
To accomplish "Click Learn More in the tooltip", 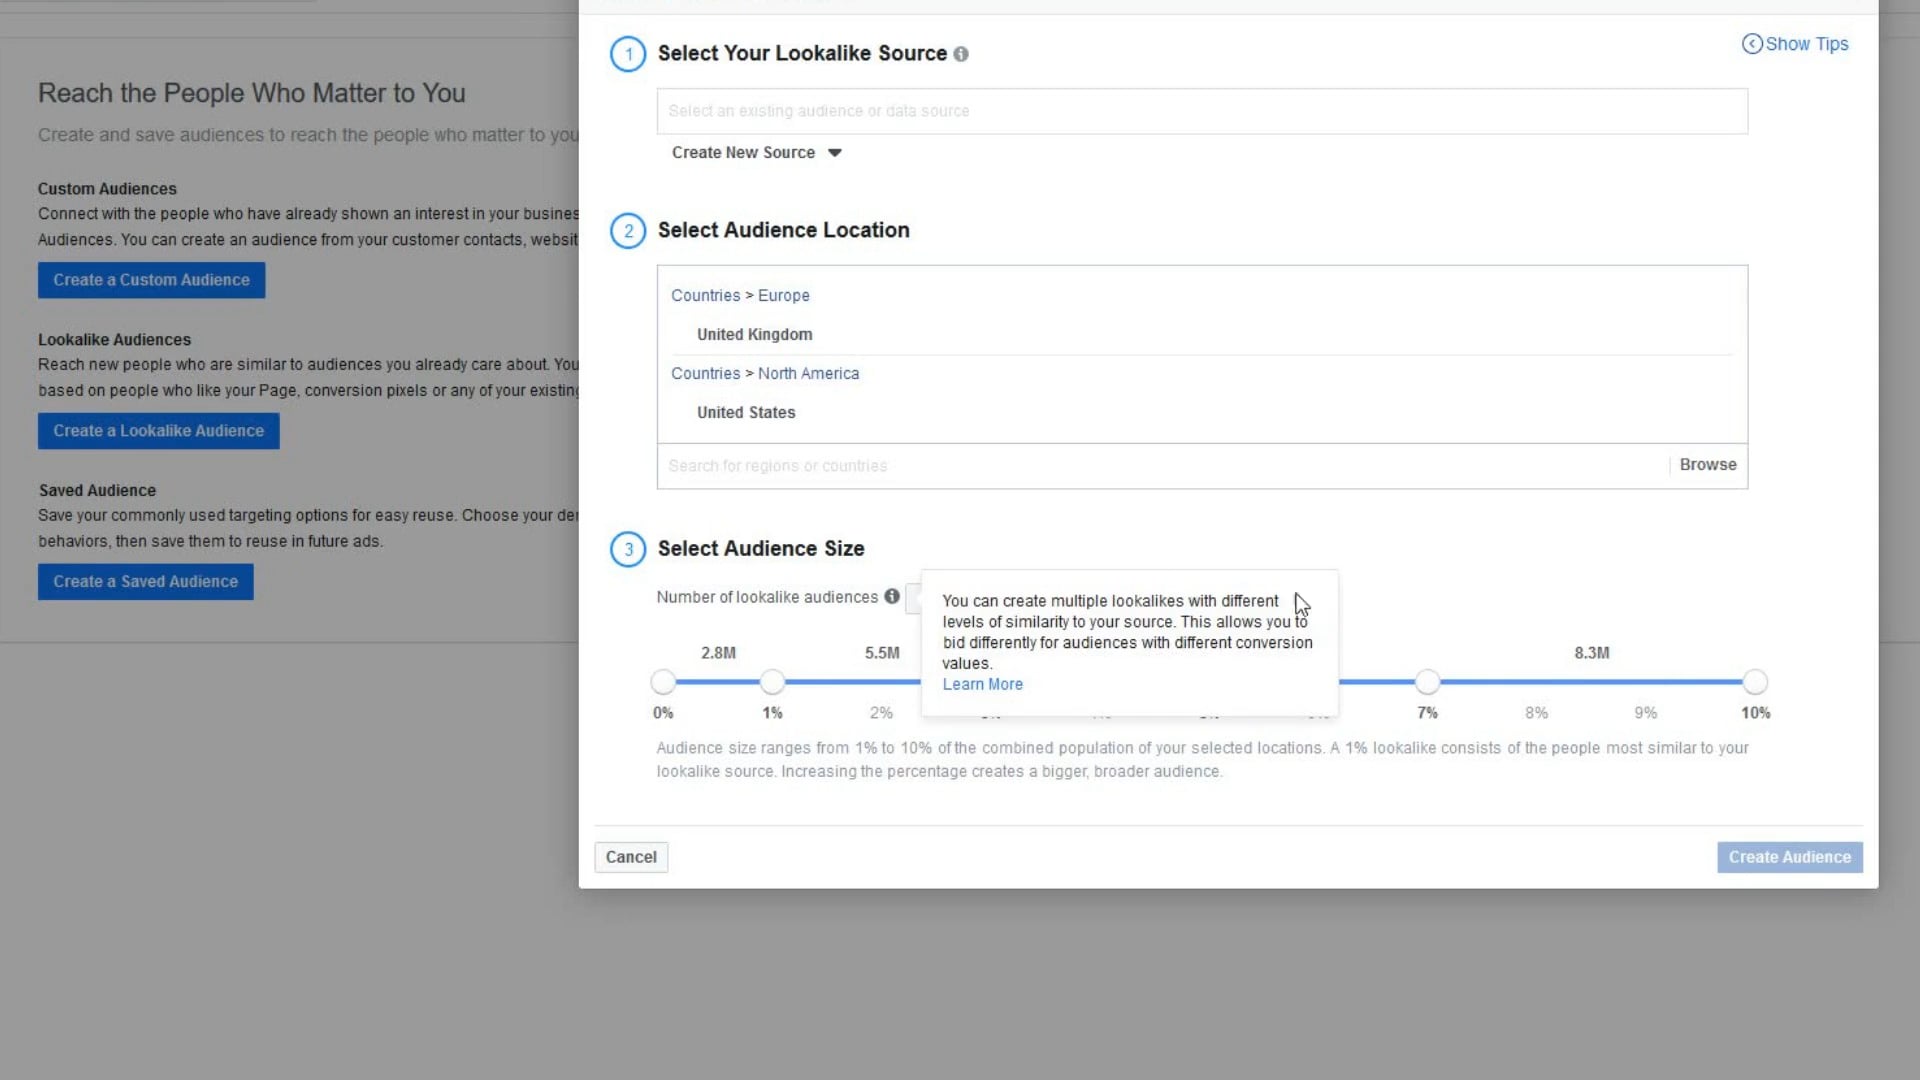I will click(983, 685).
